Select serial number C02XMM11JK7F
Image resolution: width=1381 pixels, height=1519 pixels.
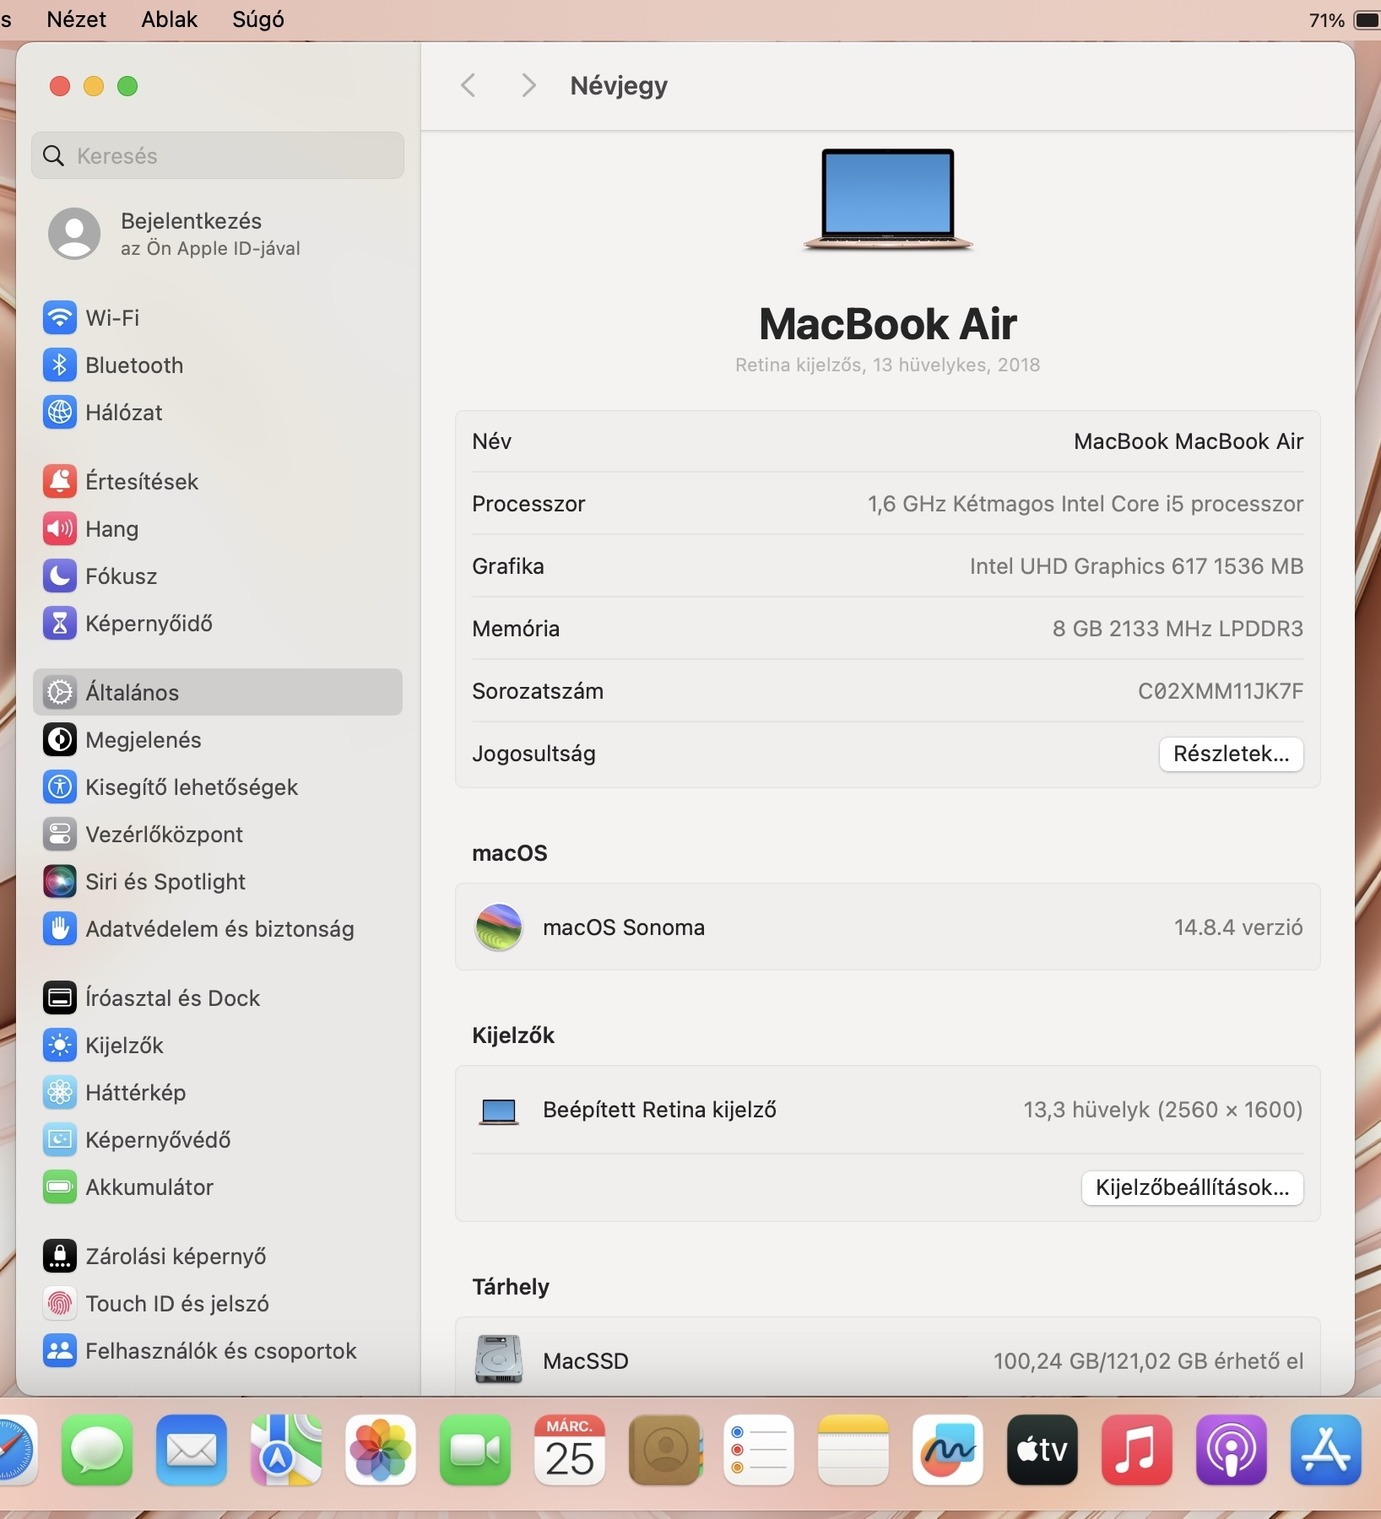(1220, 692)
